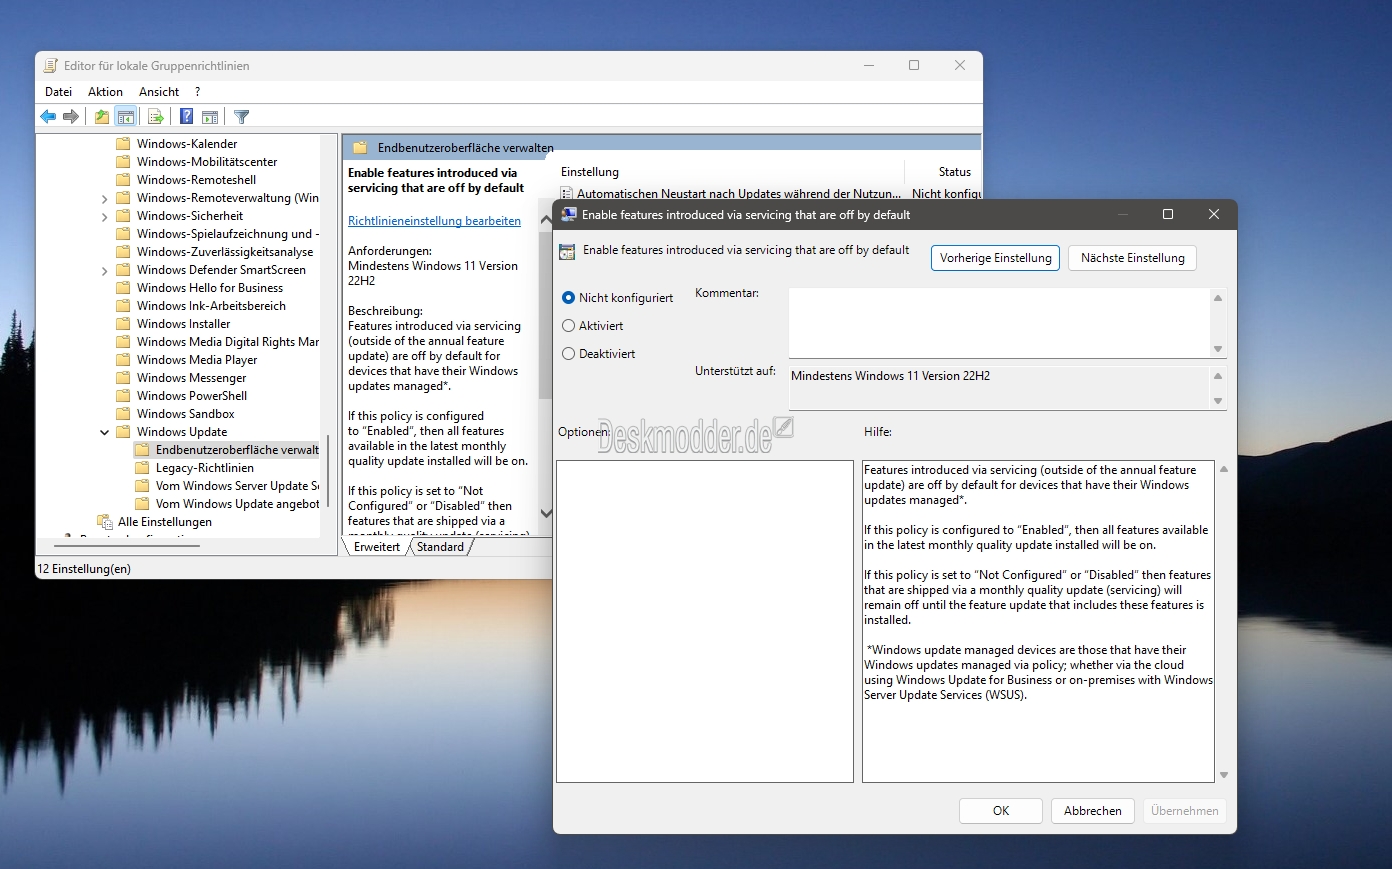Viewport: 1392px width, 869px height.
Task: Toggle the show/hide action pane icon
Action: [x=210, y=117]
